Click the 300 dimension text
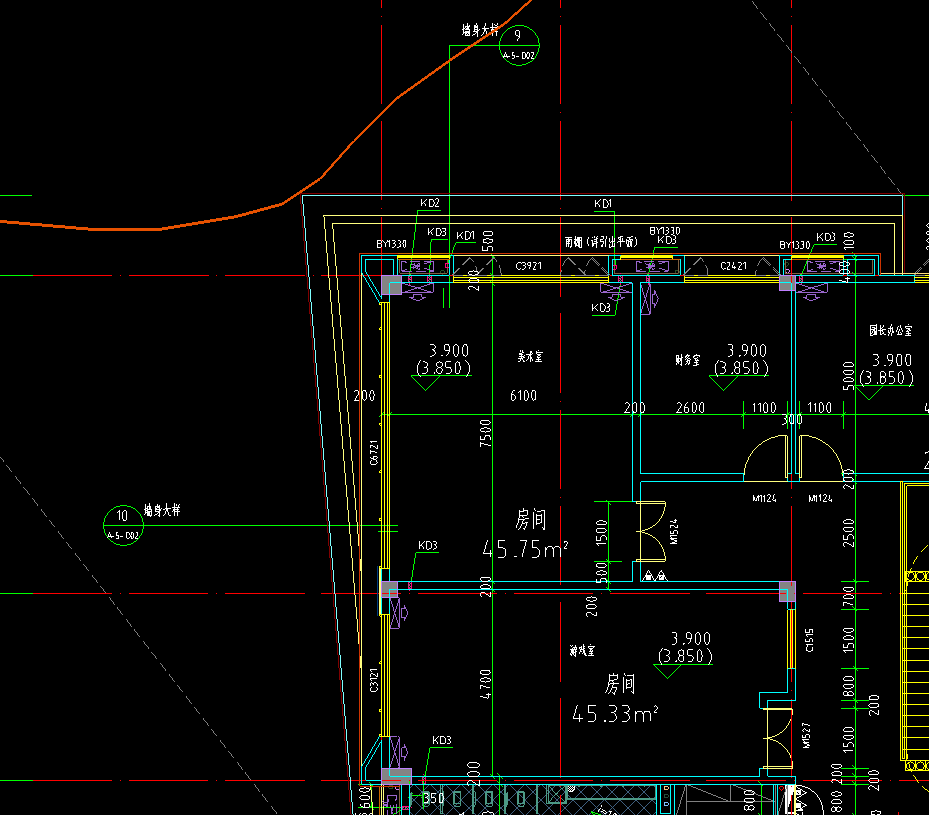Viewport: 929px width, 815px height. point(792,420)
